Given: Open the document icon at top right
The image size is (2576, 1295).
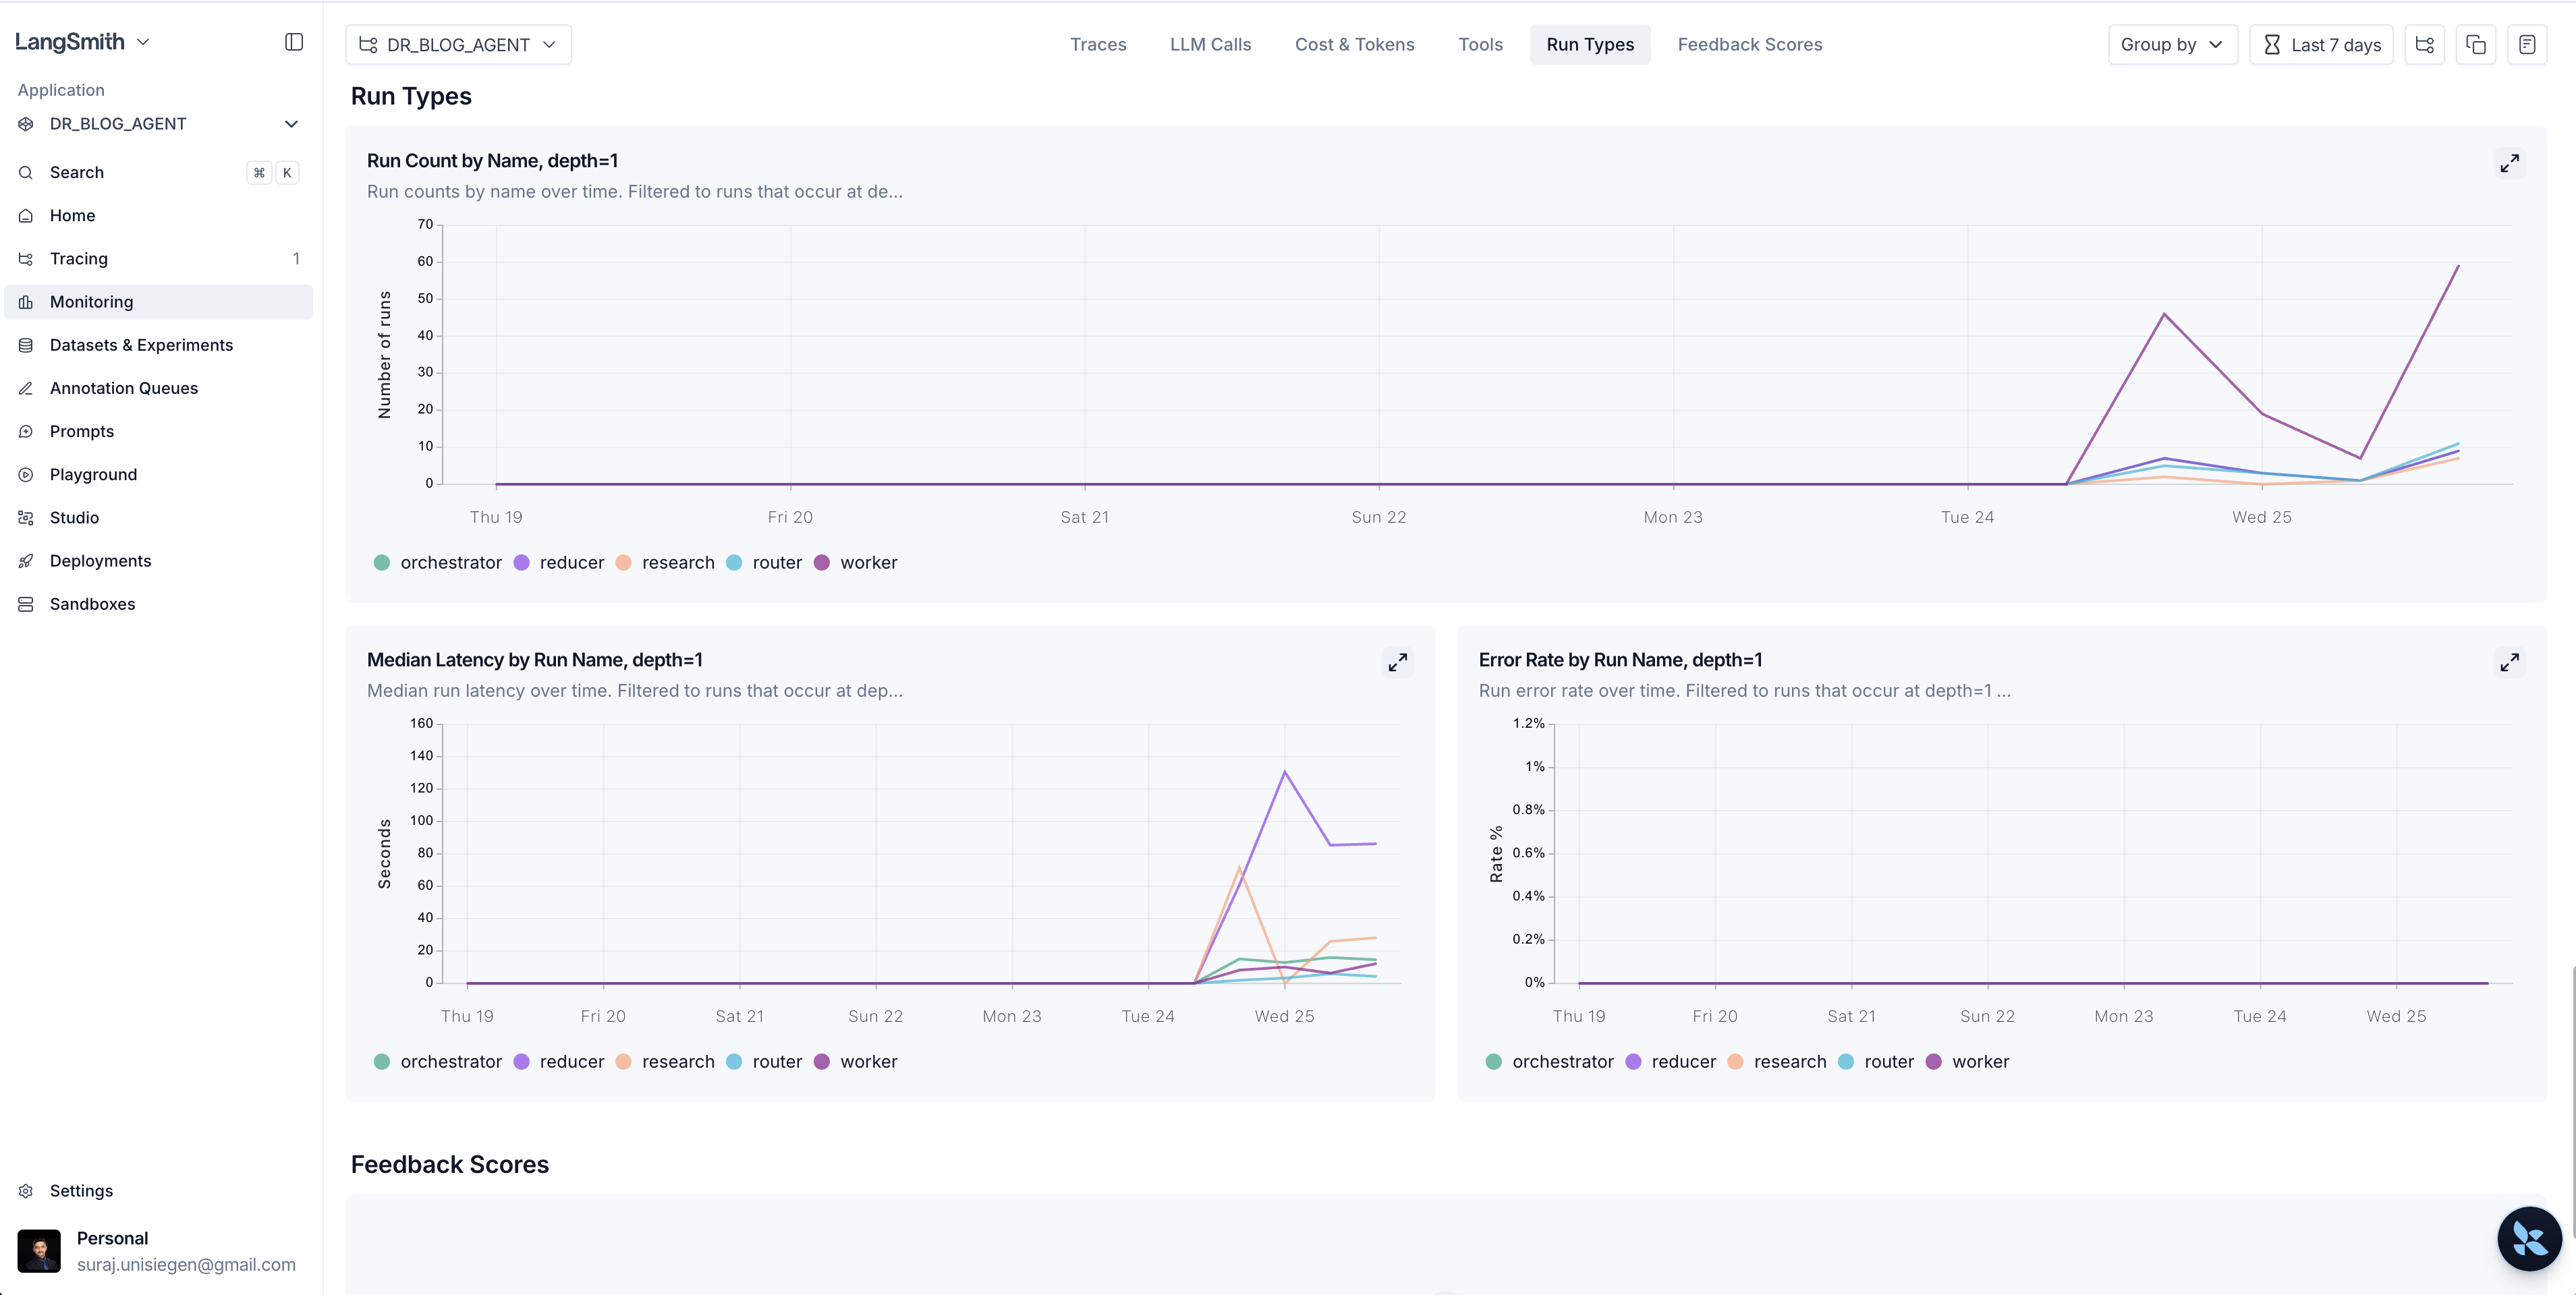Looking at the screenshot, I should point(2526,45).
